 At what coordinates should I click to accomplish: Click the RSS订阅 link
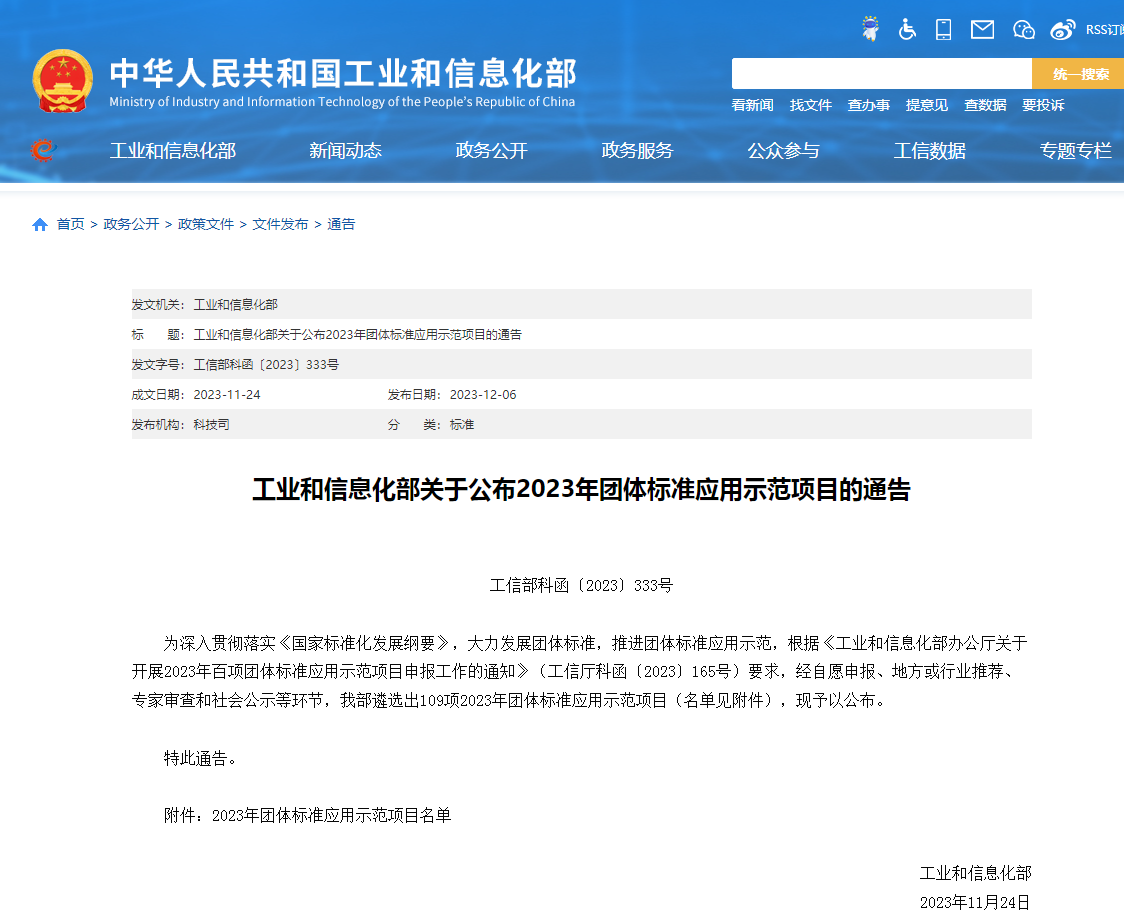tap(1105, 29)
